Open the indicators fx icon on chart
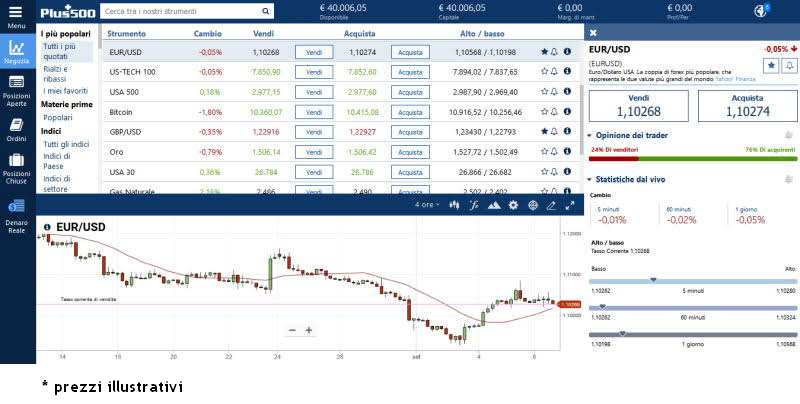The image size is (800, 404). (474, 205)
